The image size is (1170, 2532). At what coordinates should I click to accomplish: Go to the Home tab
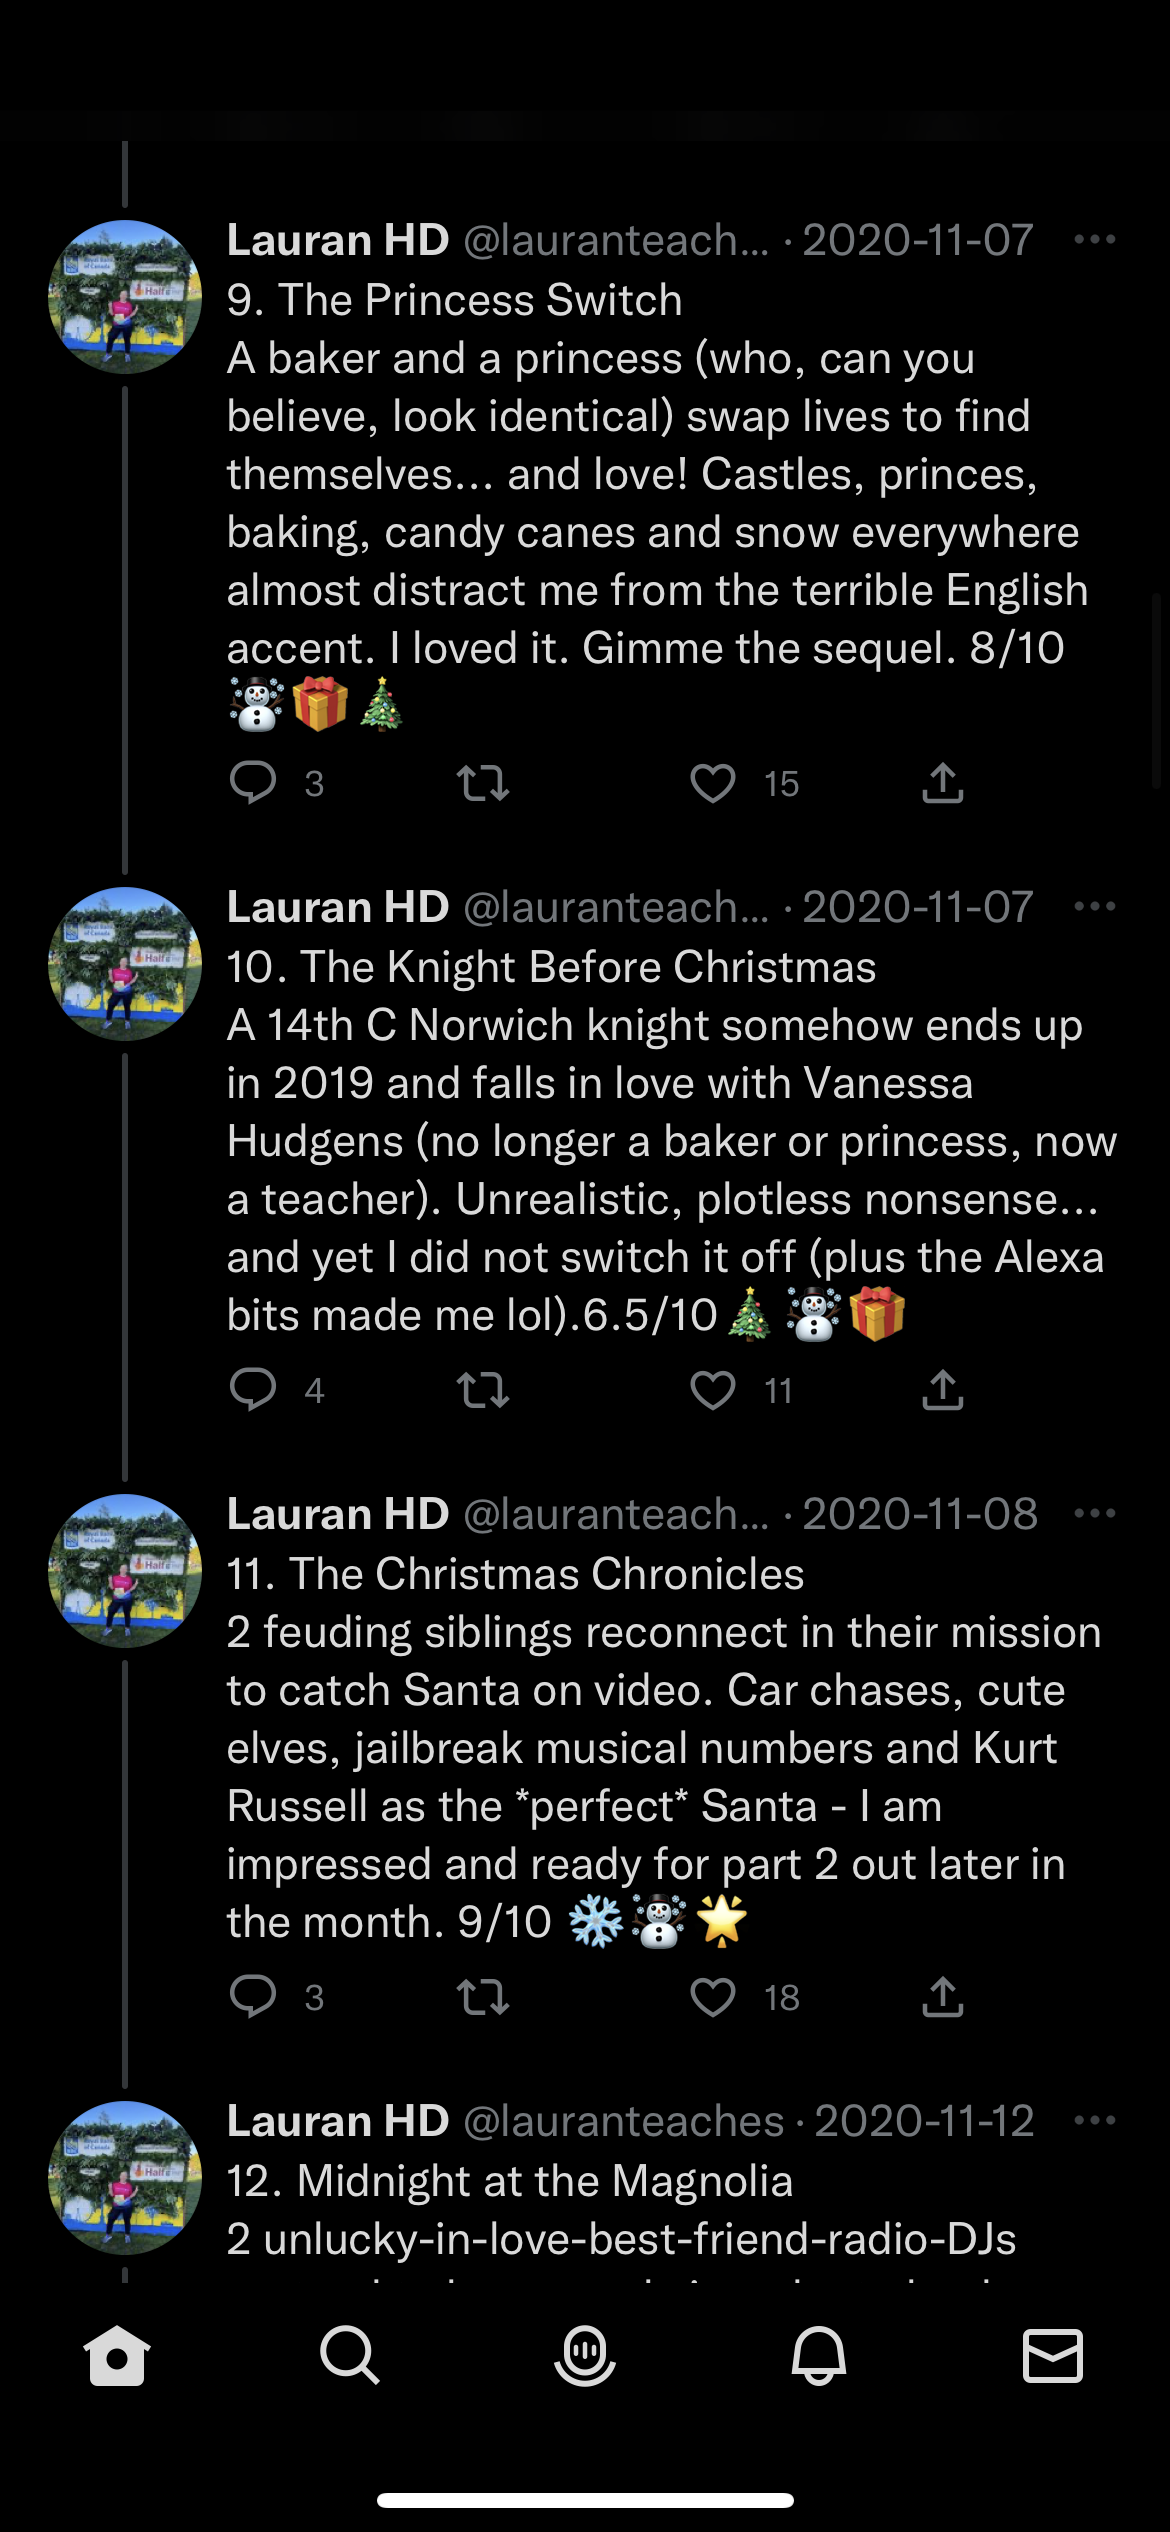tap(117, 2355)
